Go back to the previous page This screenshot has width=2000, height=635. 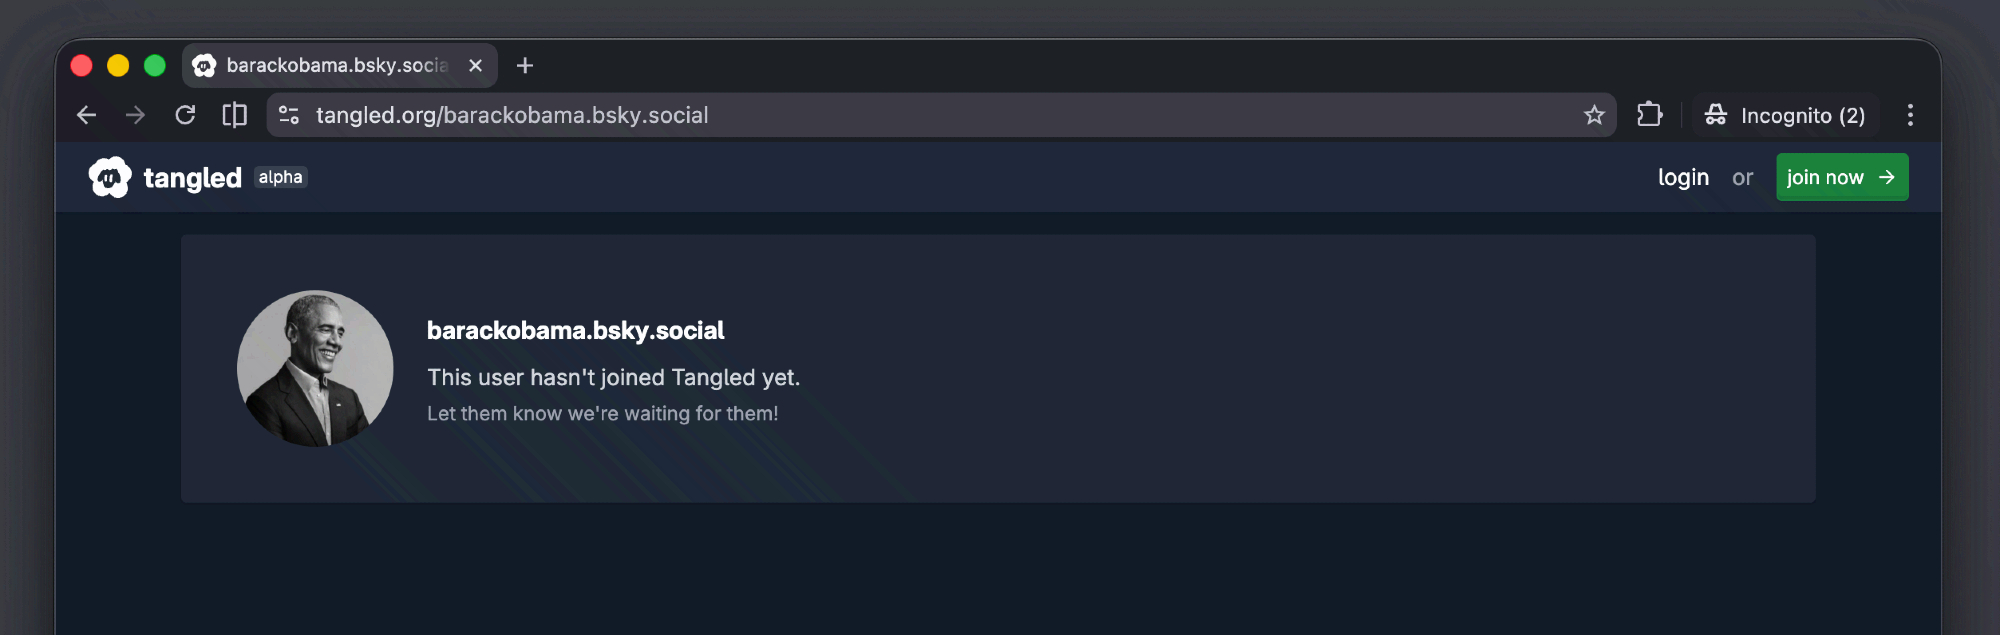pos(87,115)
